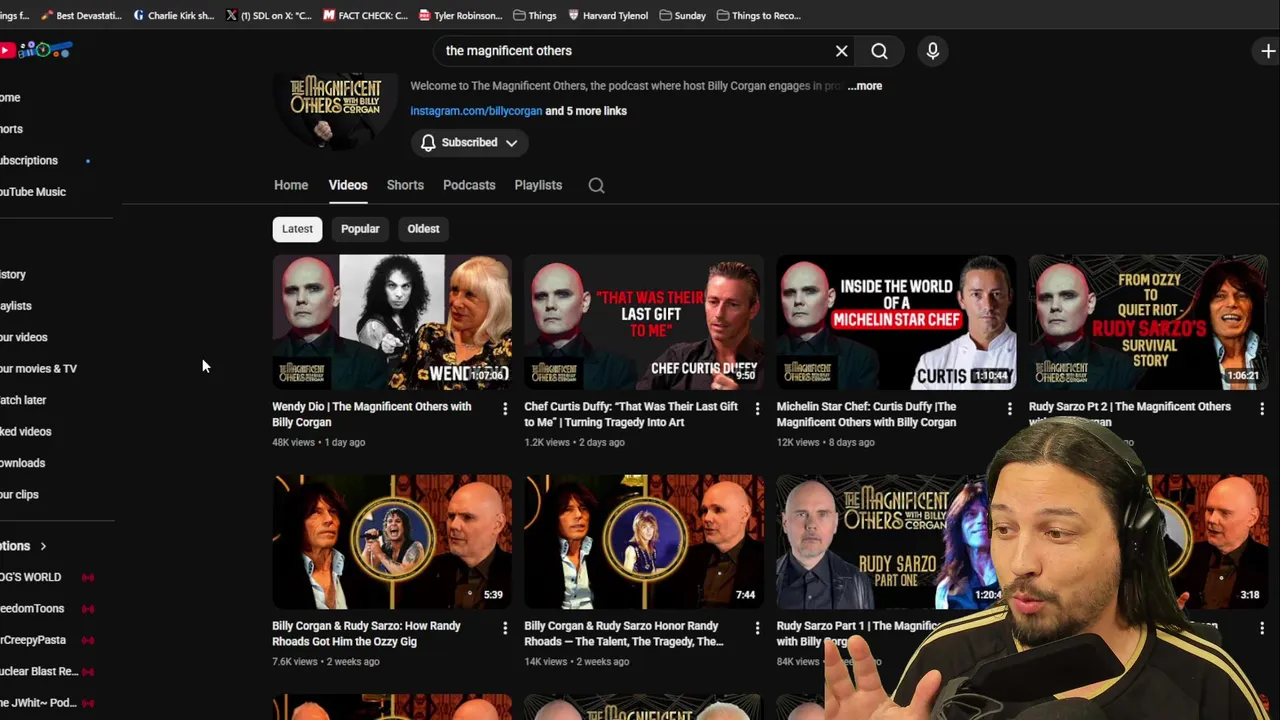Open menu for Wendy Dio video

(x=505, y=408)
